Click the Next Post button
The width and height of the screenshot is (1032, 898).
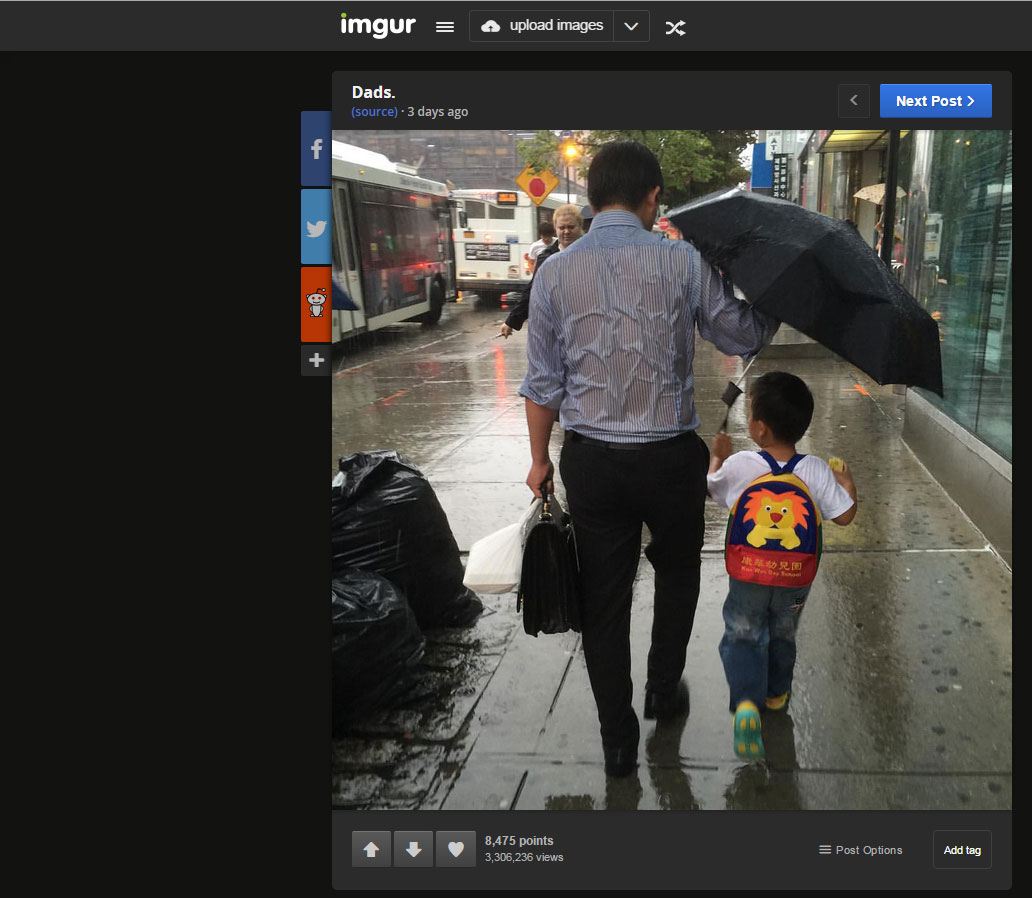(935, 100)
